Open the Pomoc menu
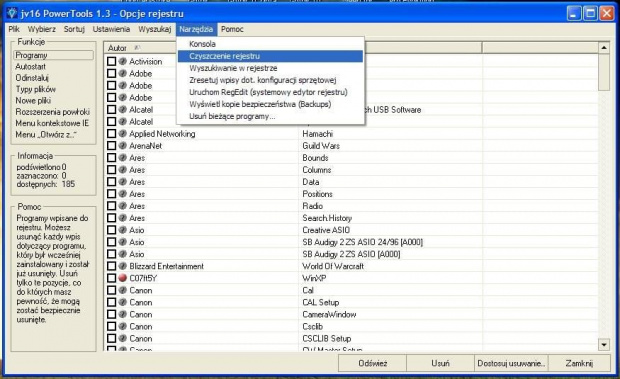This screenshot has height=379, width=620. (x=232, y=29)
